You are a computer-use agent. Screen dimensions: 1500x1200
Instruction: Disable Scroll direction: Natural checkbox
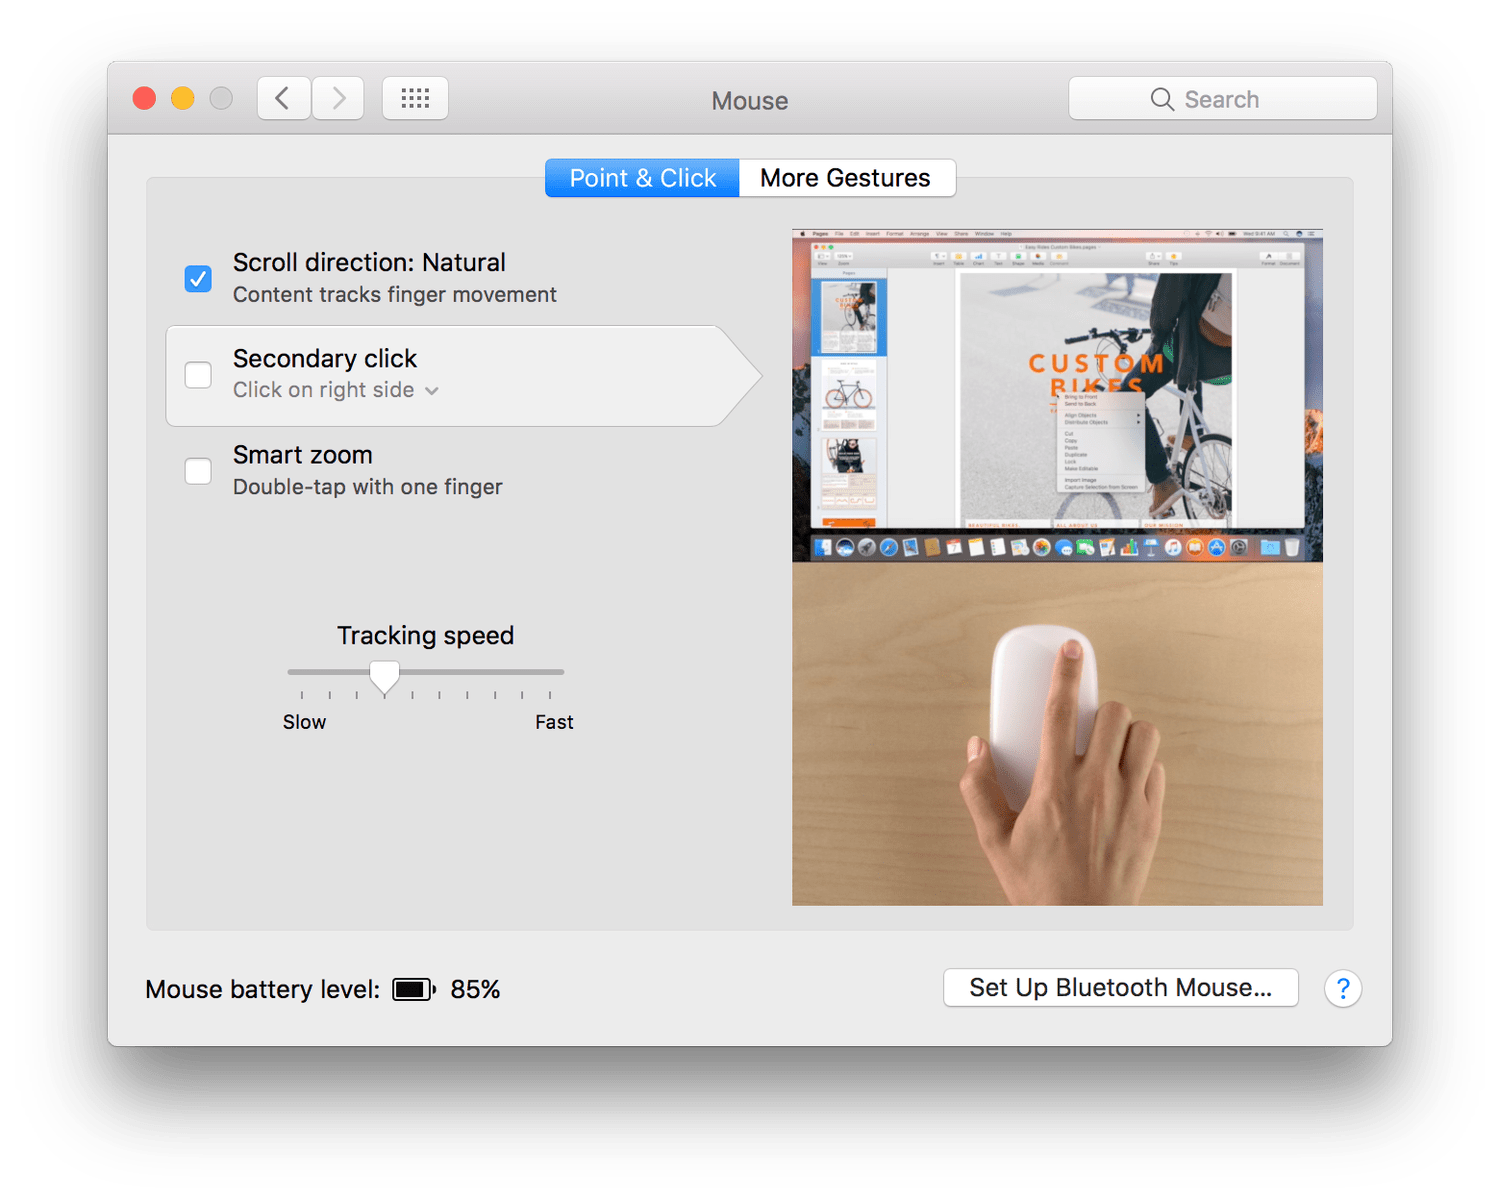[198, 278]
